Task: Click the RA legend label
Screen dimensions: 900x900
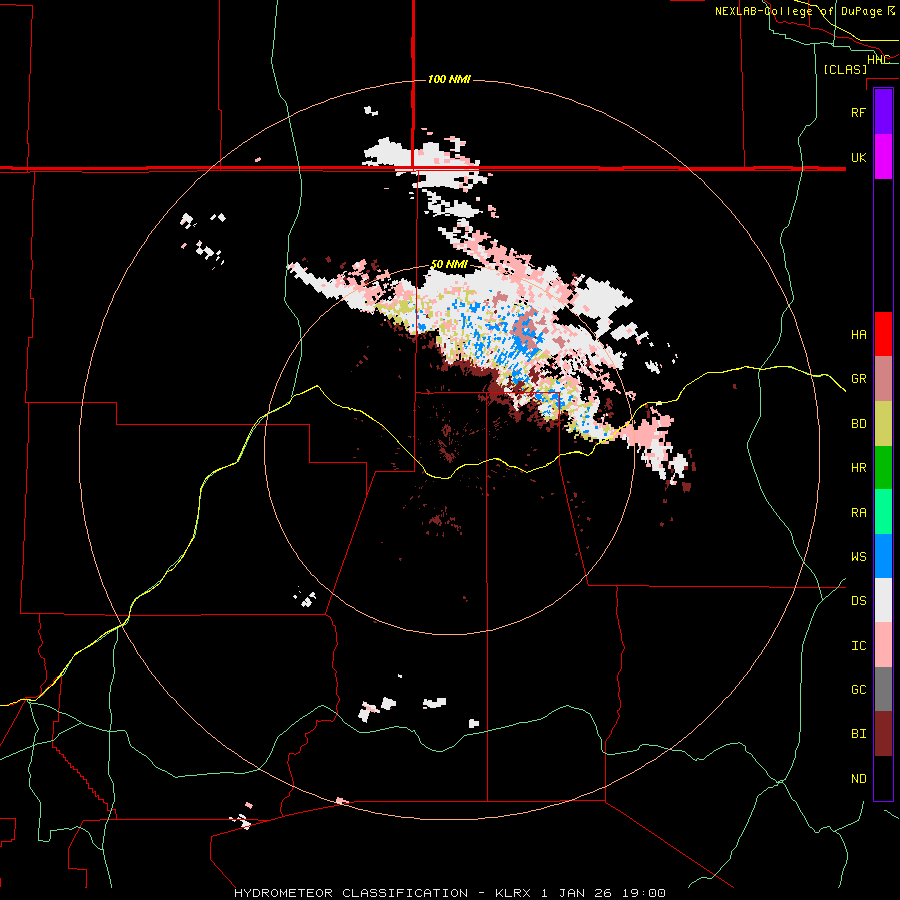Action: pos(858,513)
